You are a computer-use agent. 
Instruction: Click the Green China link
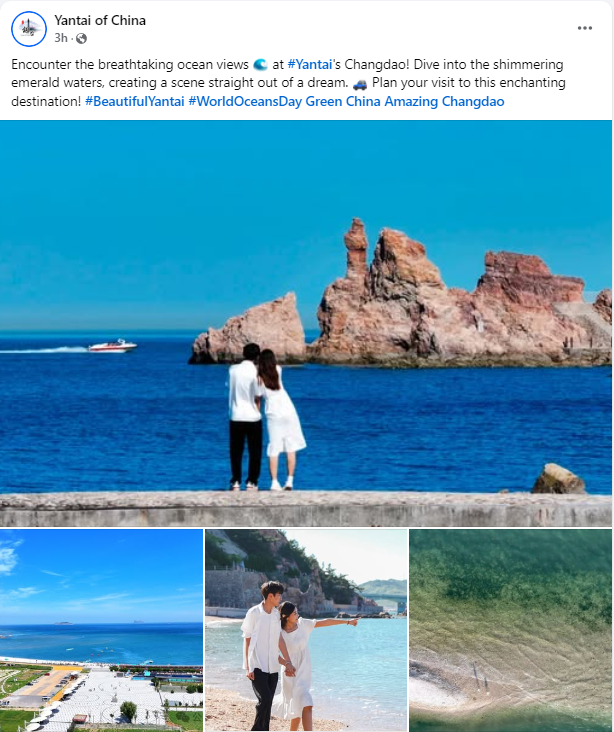pyautogui.click(x=343, y=101)
